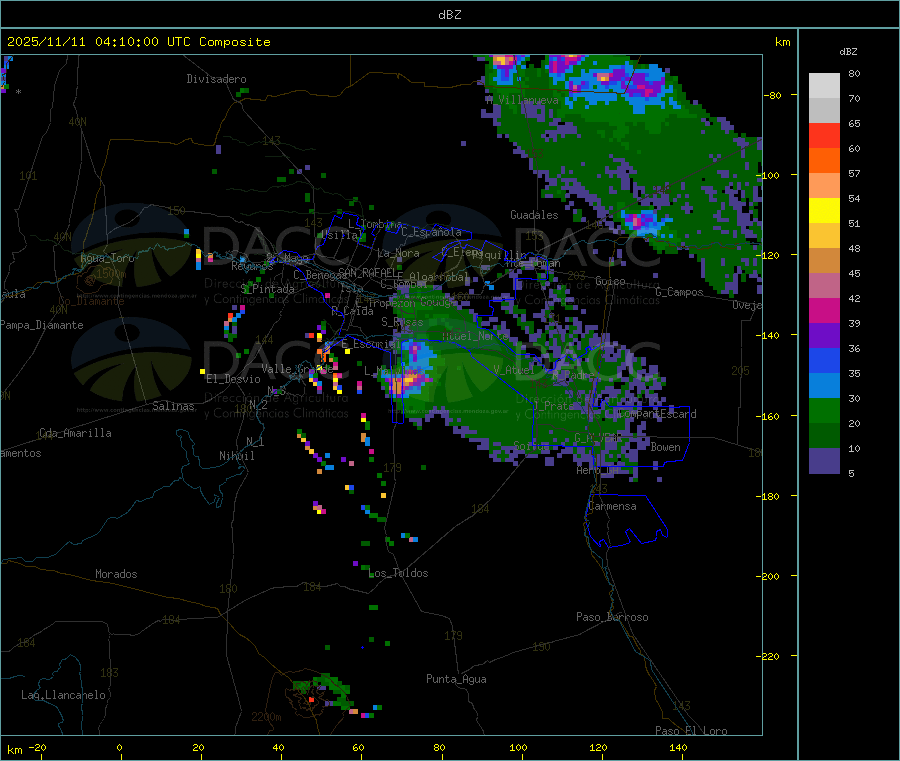Click the 54 value in the dBZ legend
This screenshot has height=761, width=900.
(854, 199)
